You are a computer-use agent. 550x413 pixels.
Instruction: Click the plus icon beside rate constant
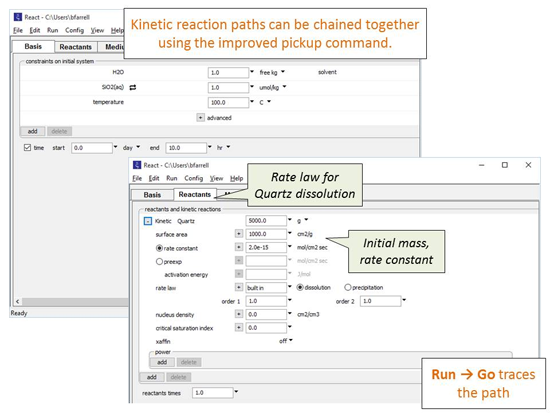pyautogui.click(x=239, y=247)
